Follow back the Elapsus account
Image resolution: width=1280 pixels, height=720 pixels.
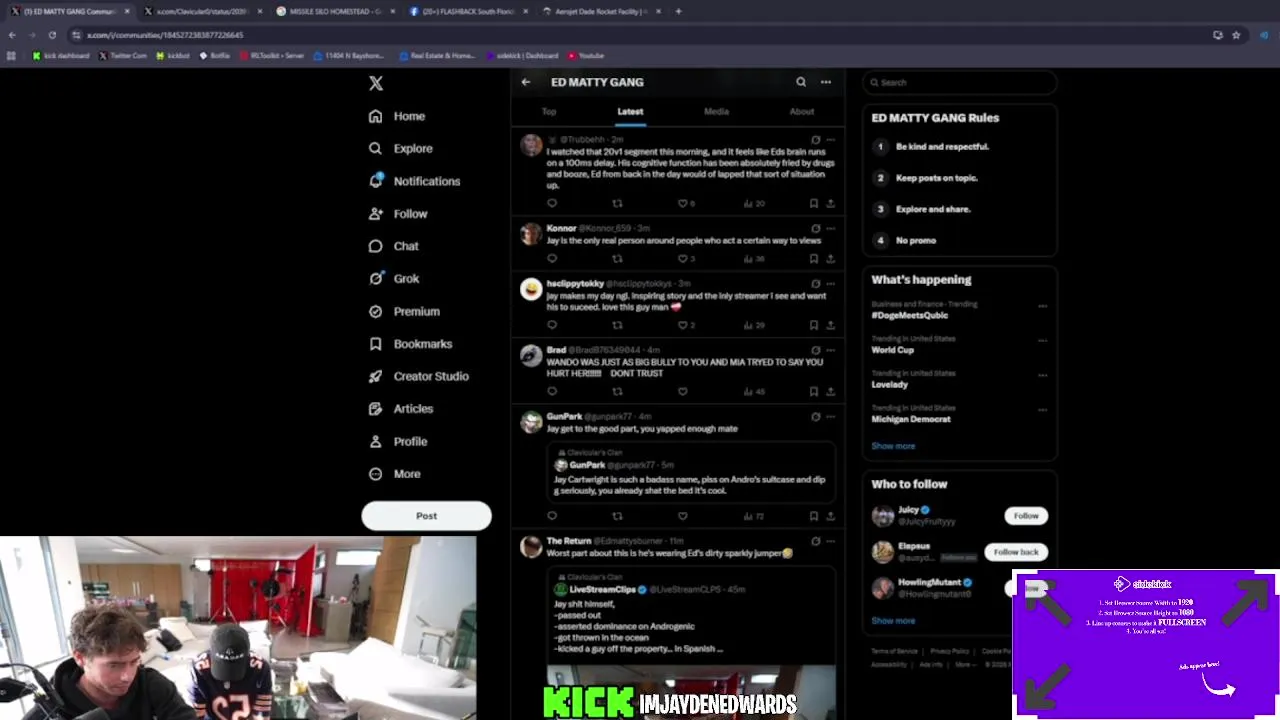1016,552
